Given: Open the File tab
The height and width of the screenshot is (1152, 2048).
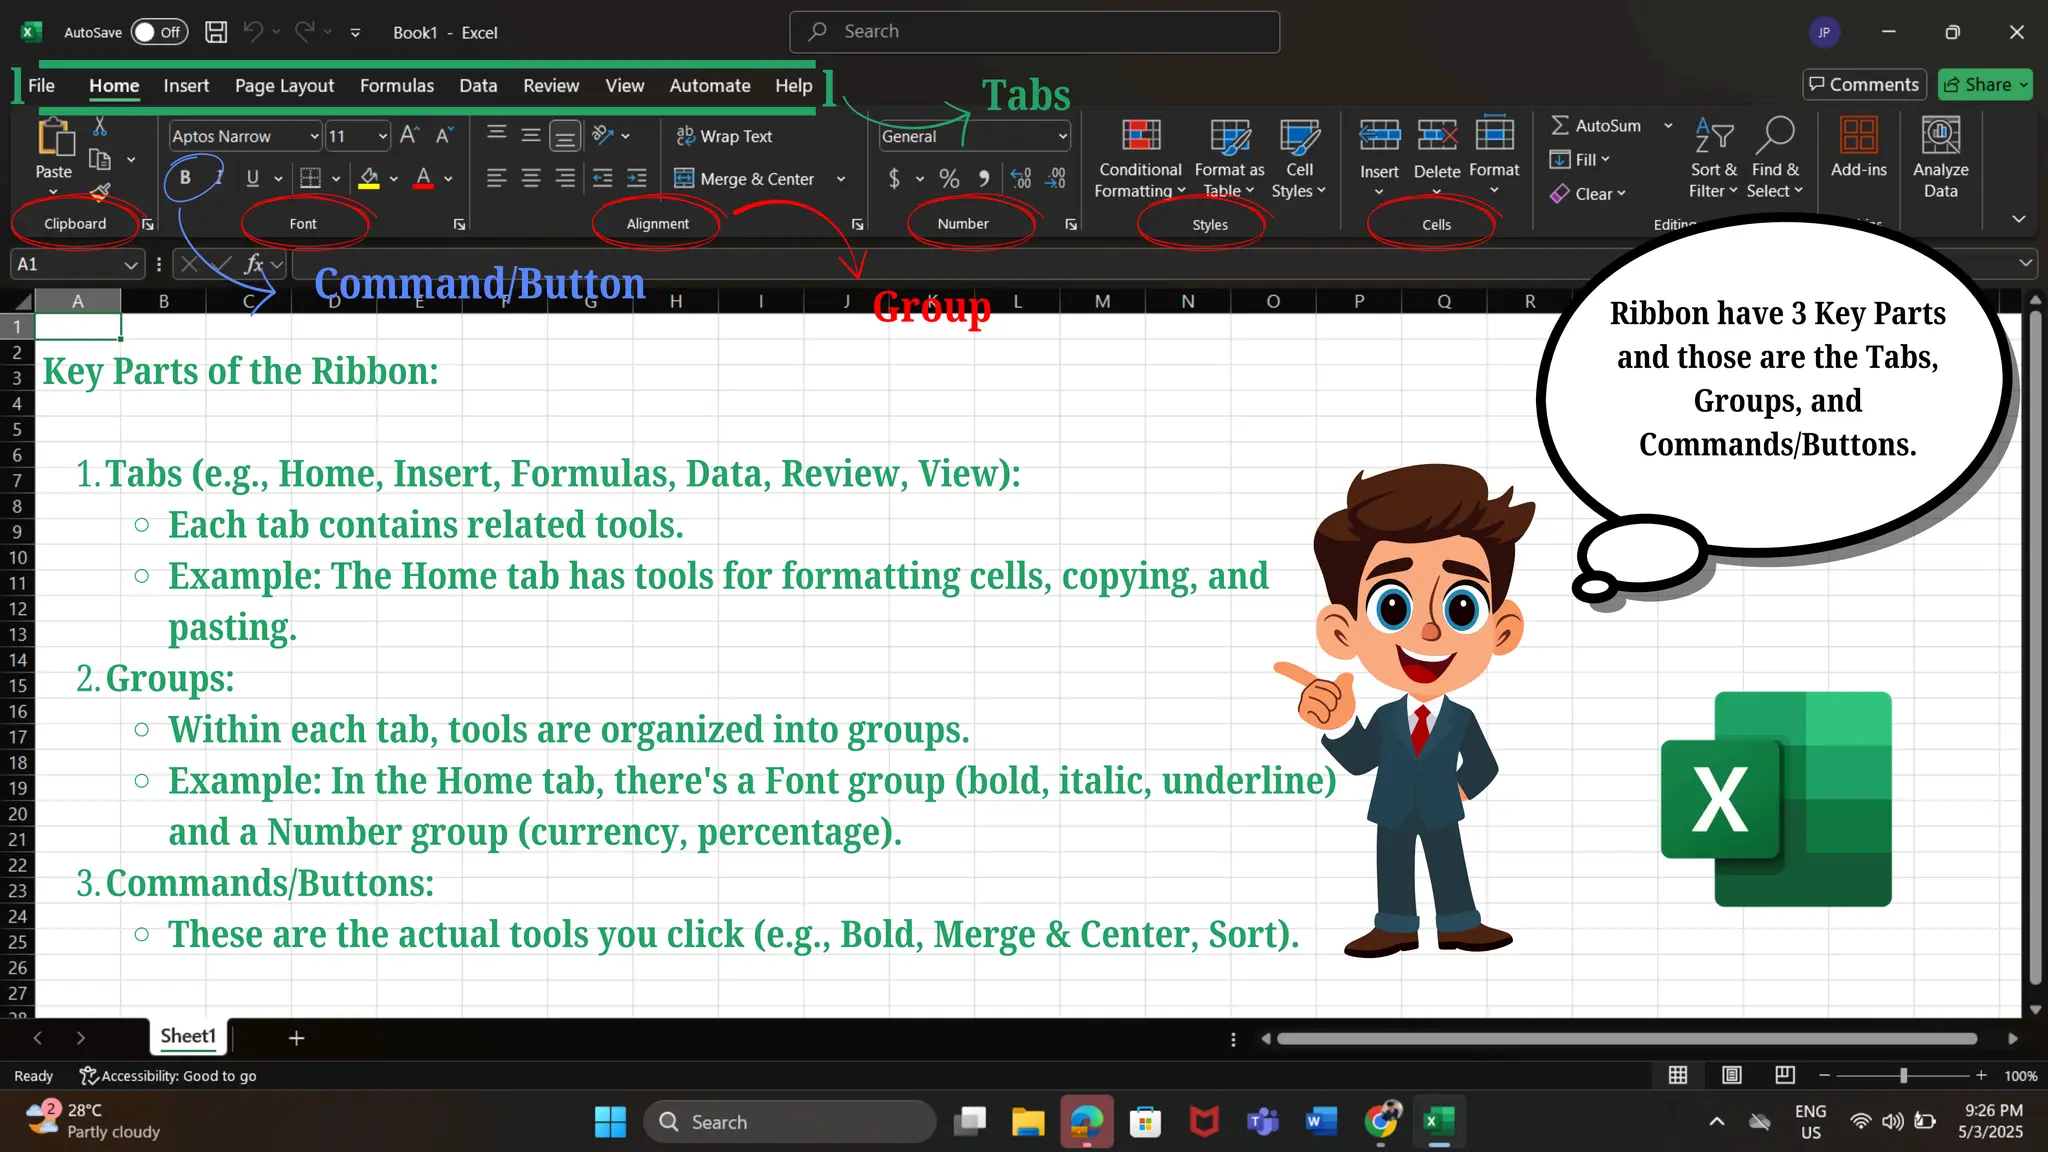Looking at the screenshot, I should tap(41, 85).
